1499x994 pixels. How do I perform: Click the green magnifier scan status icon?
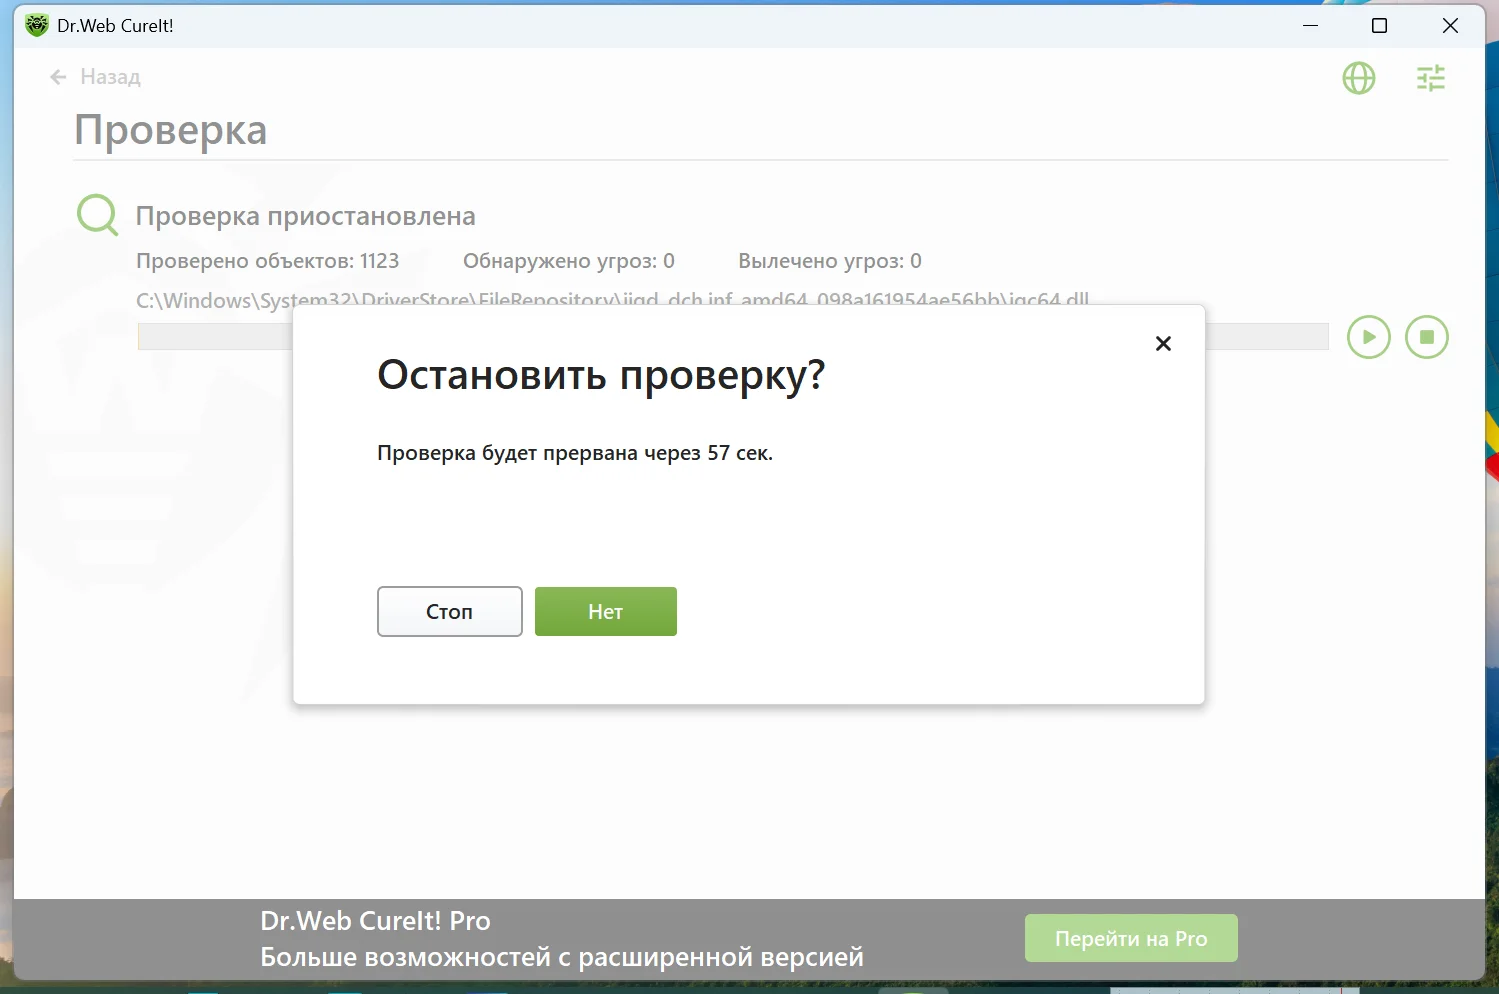[x=98, y=215]
